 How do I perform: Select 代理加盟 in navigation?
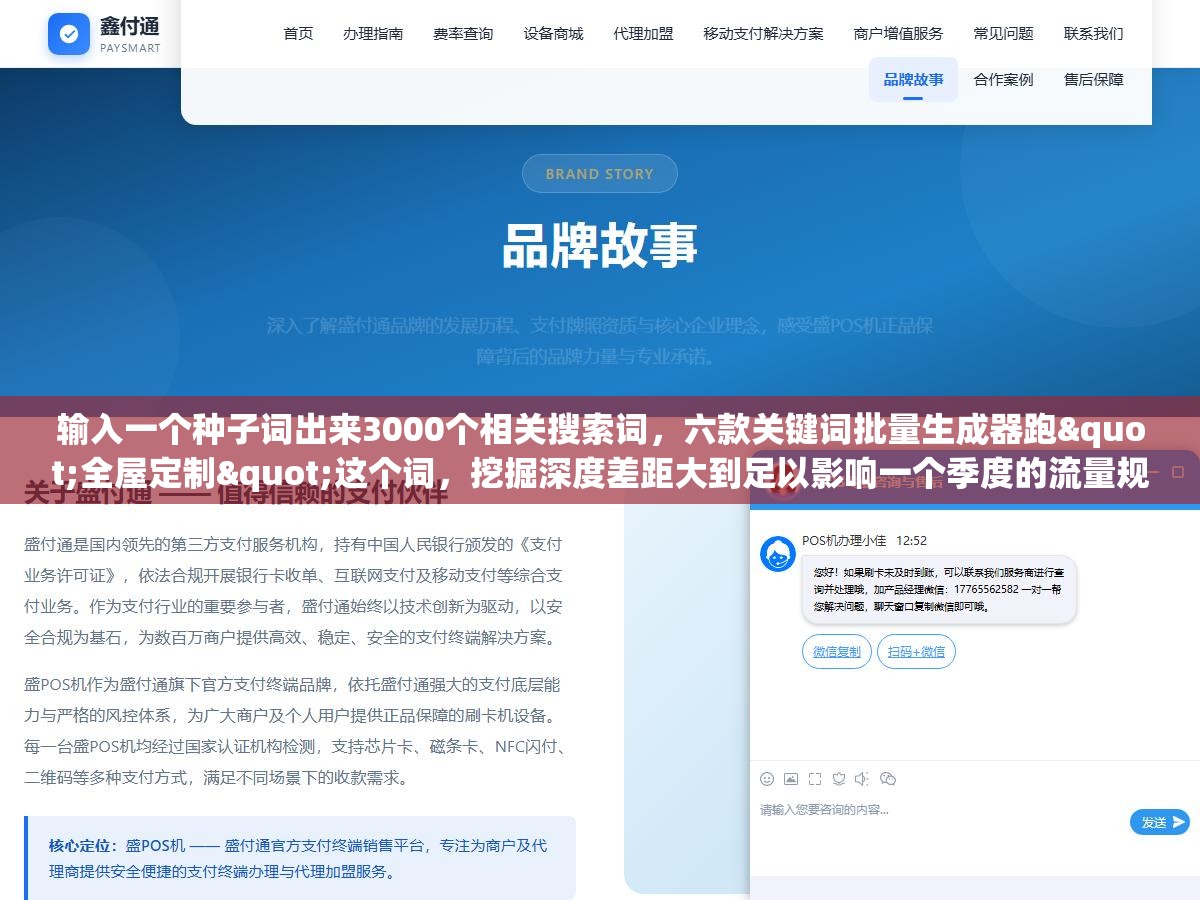[x=643, y=33]
